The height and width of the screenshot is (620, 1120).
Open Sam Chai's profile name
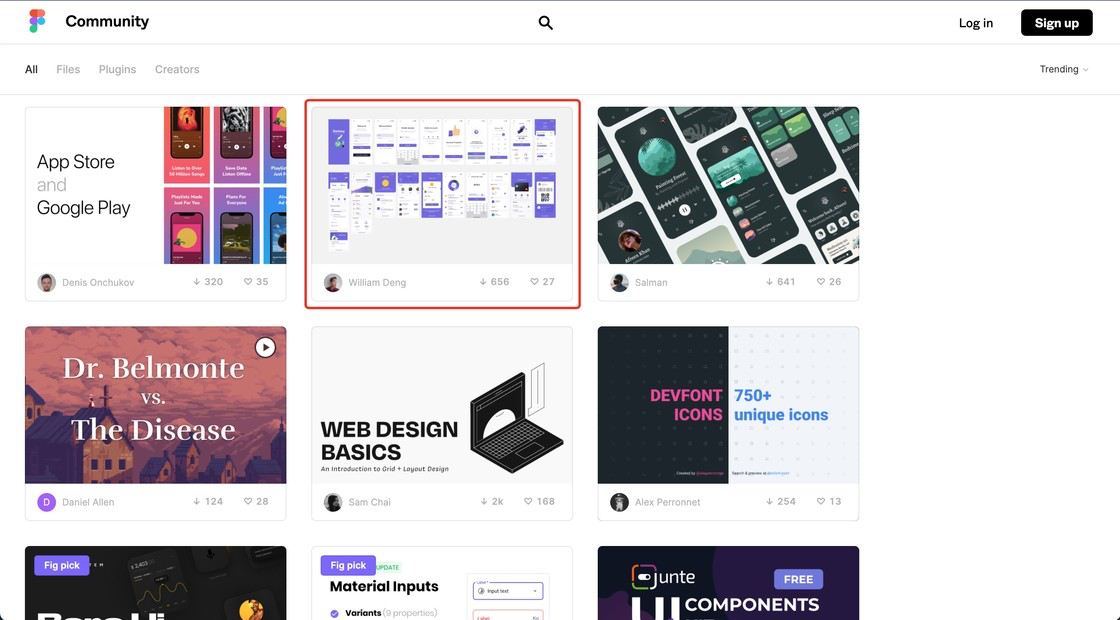tap(369, 502)
